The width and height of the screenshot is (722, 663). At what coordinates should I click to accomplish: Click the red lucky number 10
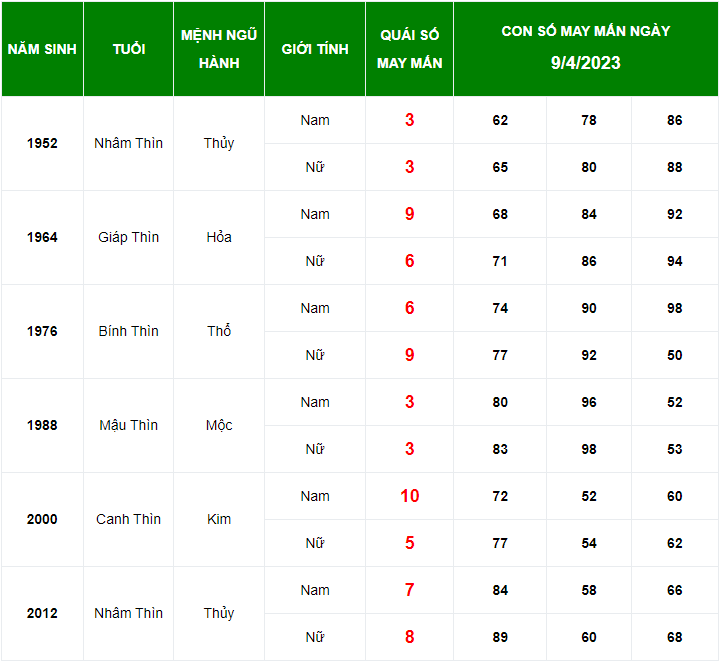click(409, 496)
